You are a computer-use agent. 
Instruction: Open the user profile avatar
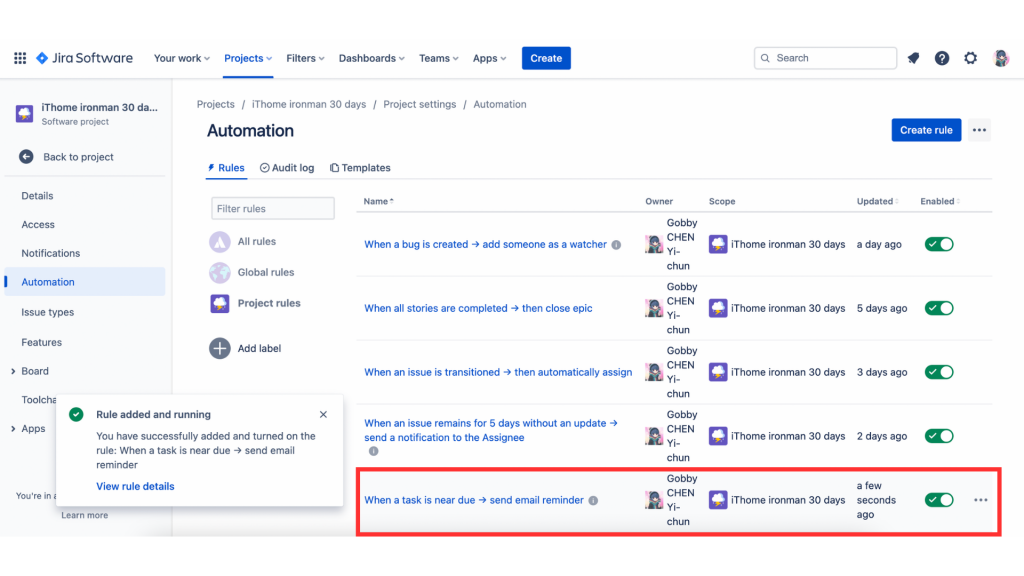(1000, 58)
